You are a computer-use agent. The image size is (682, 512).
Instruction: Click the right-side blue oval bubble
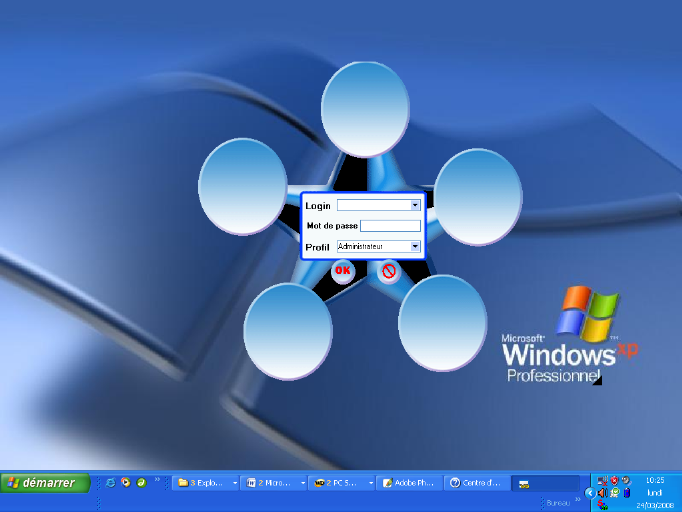478,195
